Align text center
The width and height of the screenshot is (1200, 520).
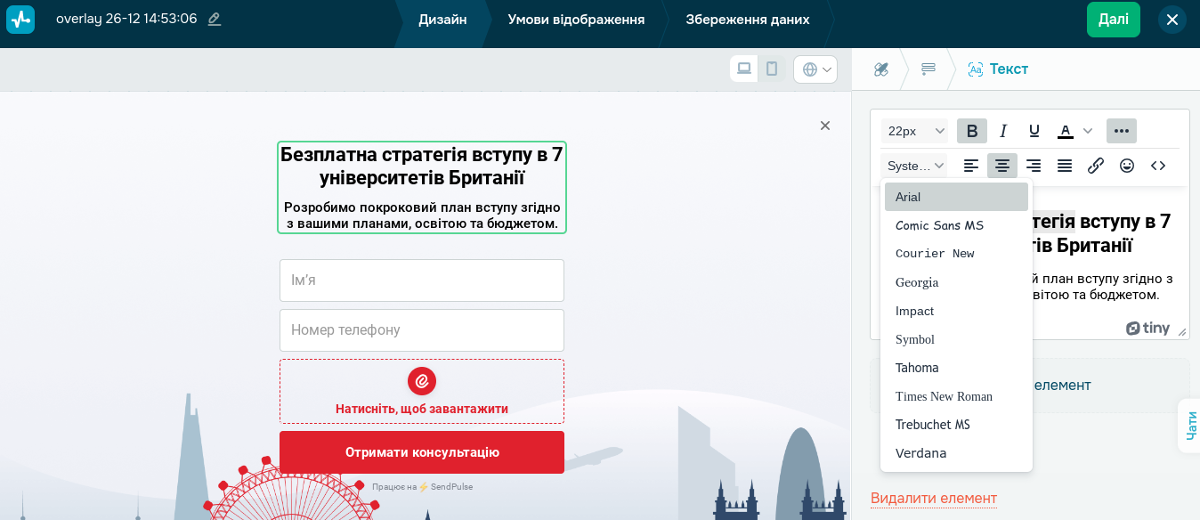click(1002, 166)
